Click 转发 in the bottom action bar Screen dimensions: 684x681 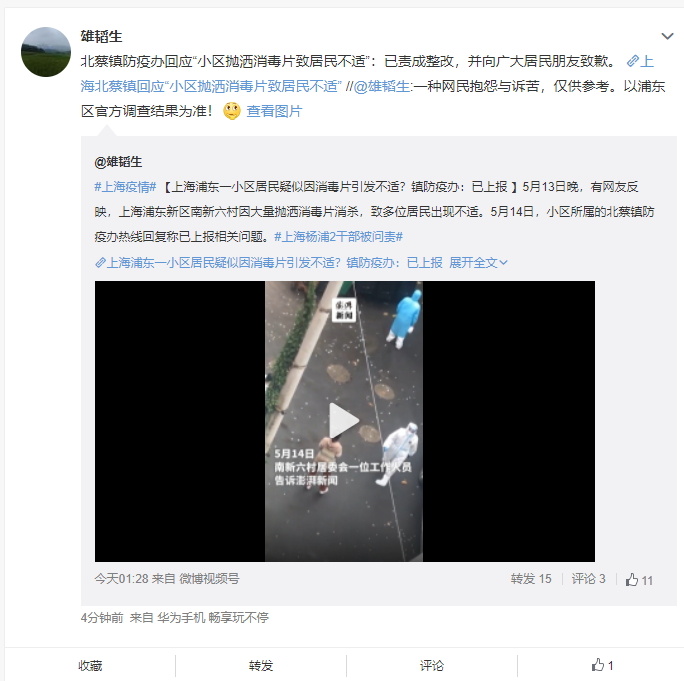[x=261, y=665]
